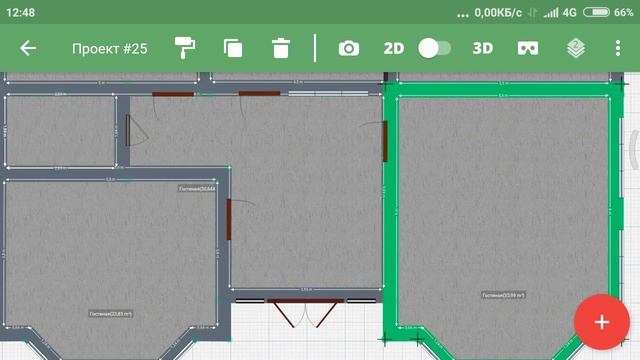Select the window on the top wall
Viewport: 640px width, 360px height.
328,93
